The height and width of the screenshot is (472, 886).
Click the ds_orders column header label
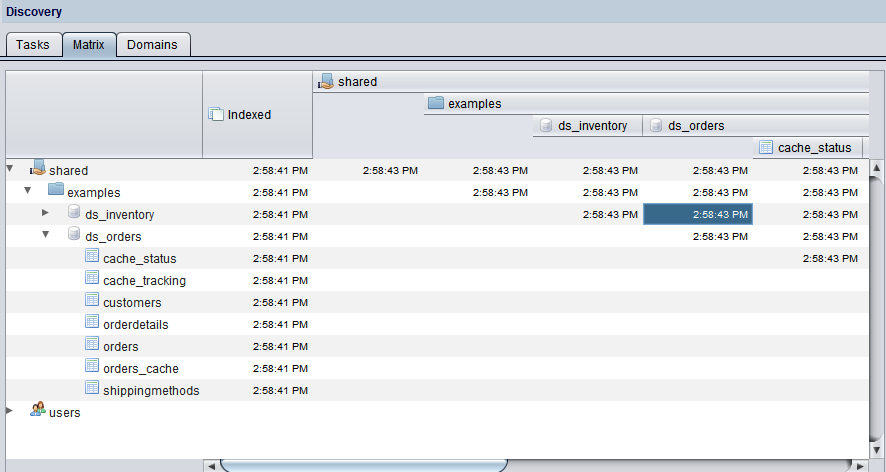pyautogui.click(x=696, y=126)
